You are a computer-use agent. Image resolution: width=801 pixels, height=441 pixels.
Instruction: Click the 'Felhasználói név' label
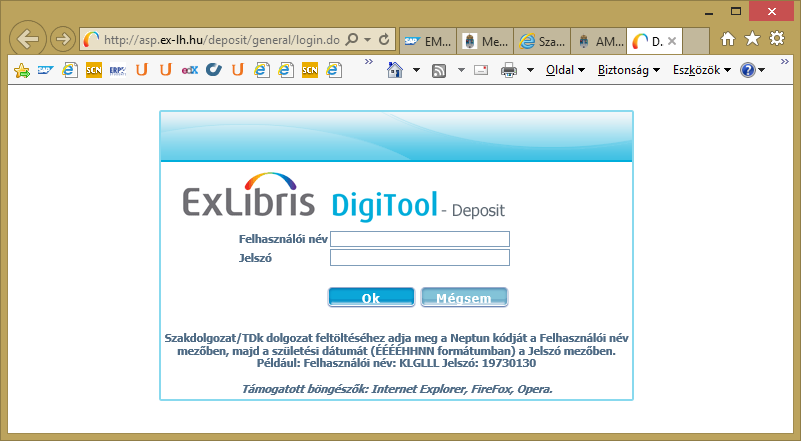(x=283, y=239)
